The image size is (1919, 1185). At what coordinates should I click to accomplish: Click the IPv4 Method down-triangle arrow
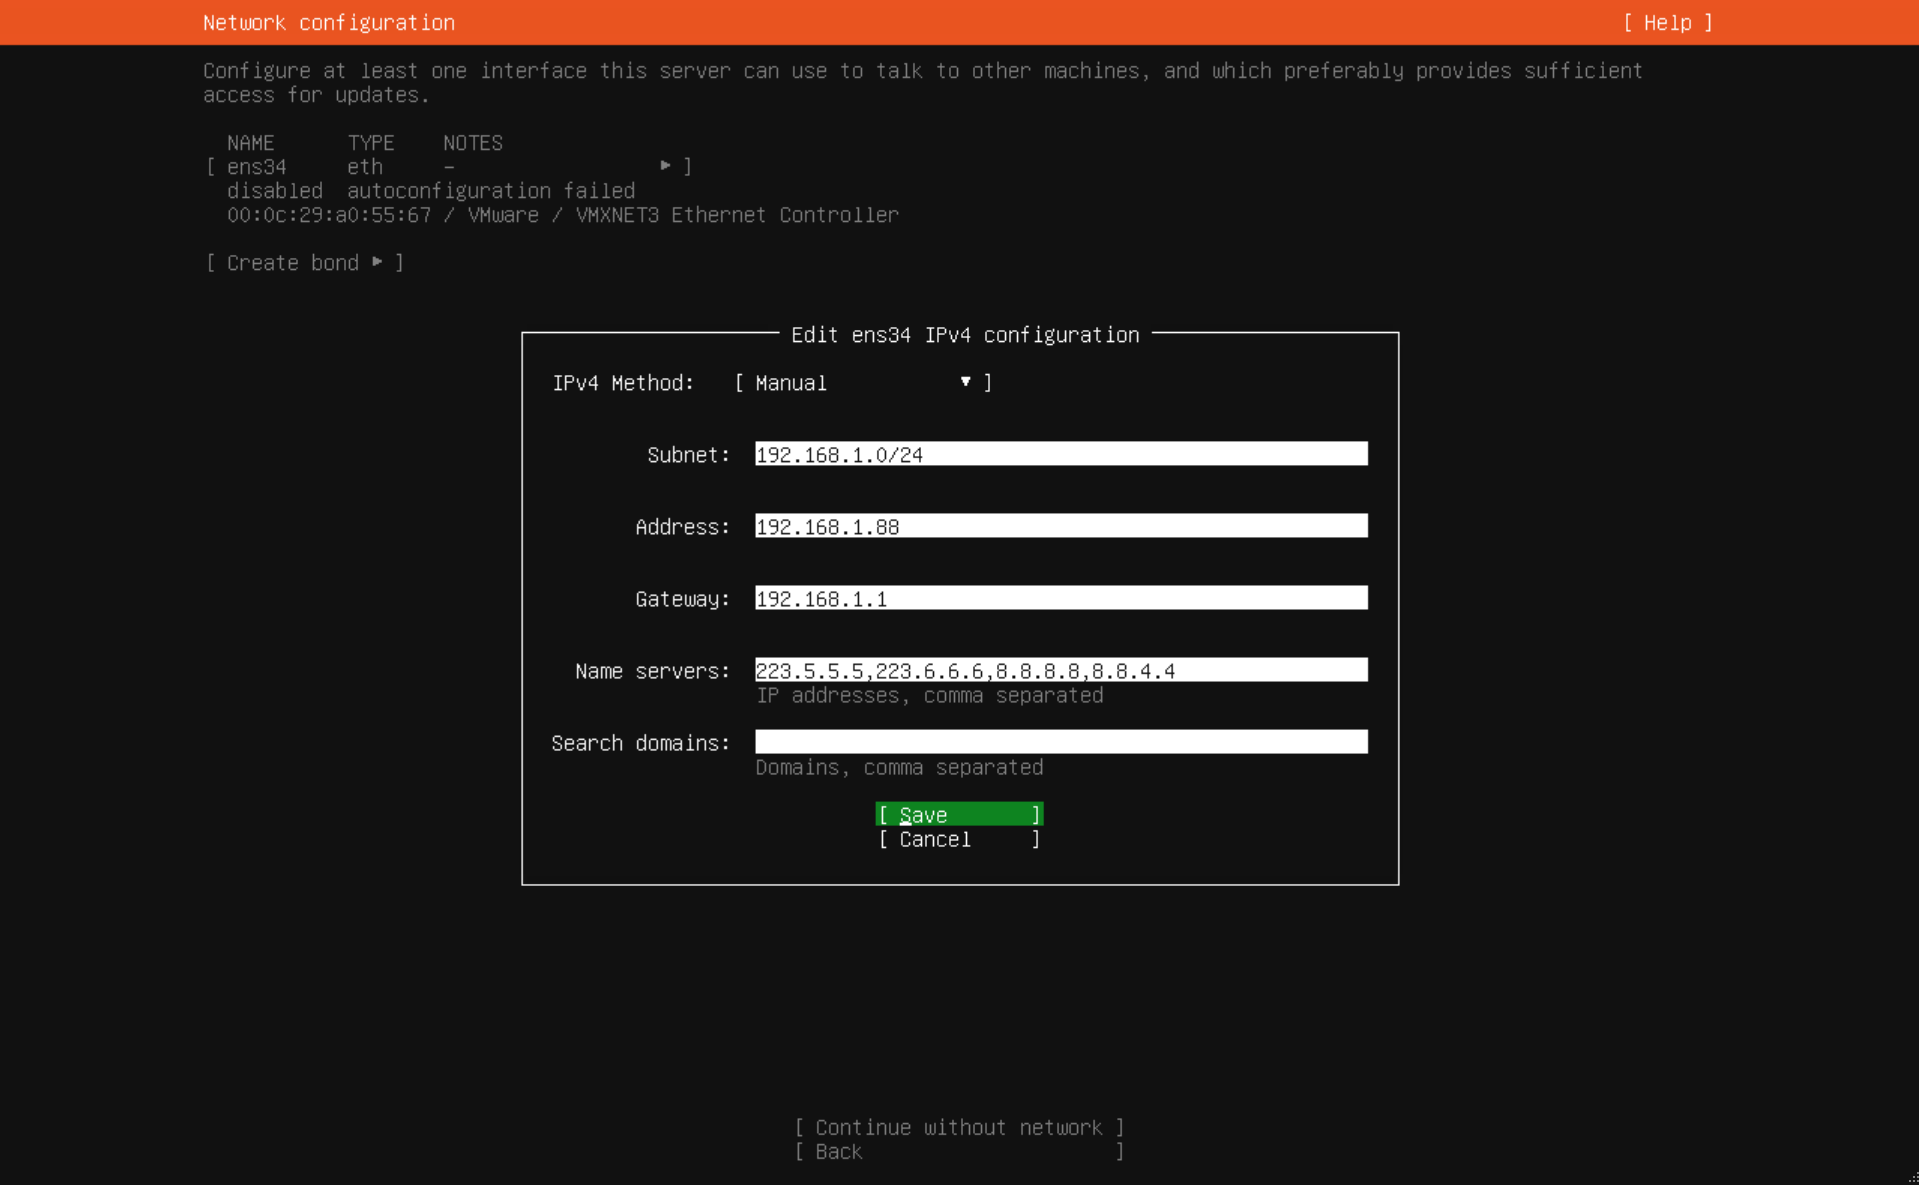tap(965, 382)
